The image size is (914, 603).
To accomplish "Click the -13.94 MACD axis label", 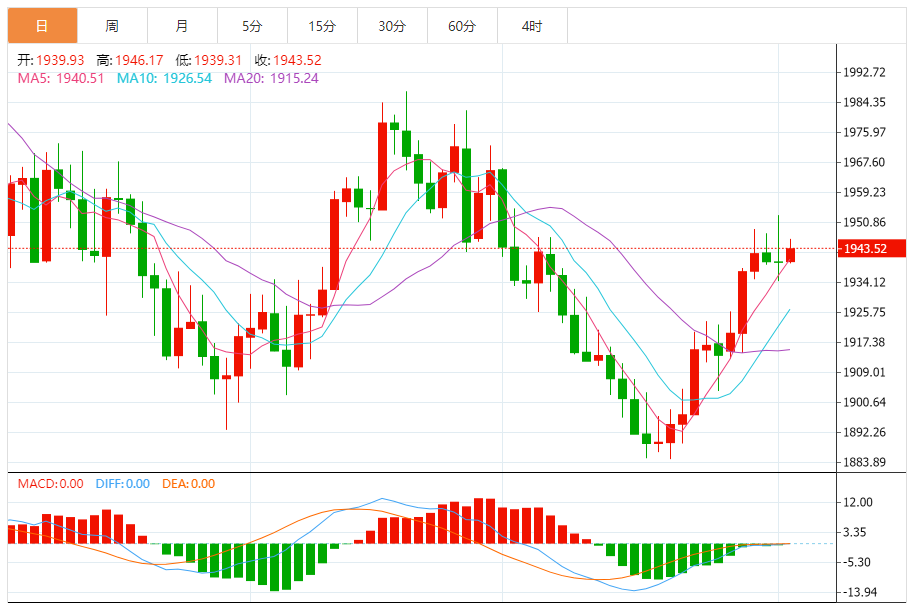I will point(860,592).
